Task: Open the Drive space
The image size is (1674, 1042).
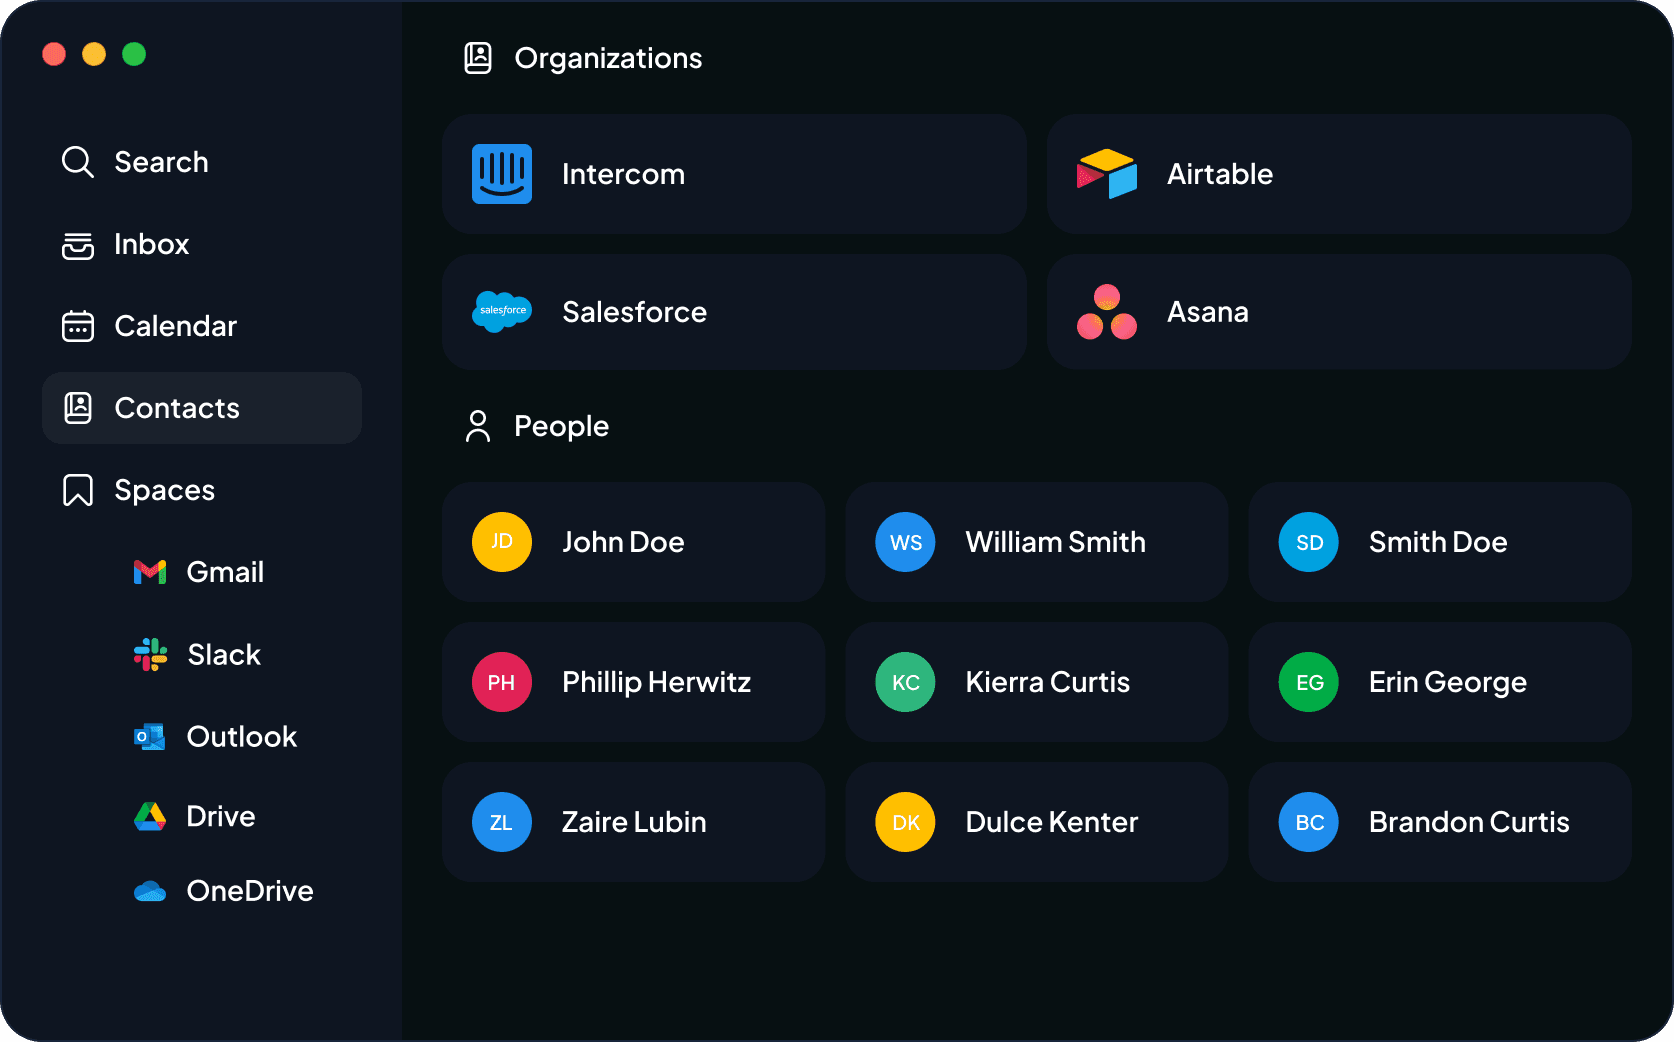Action: pos(195,817)
